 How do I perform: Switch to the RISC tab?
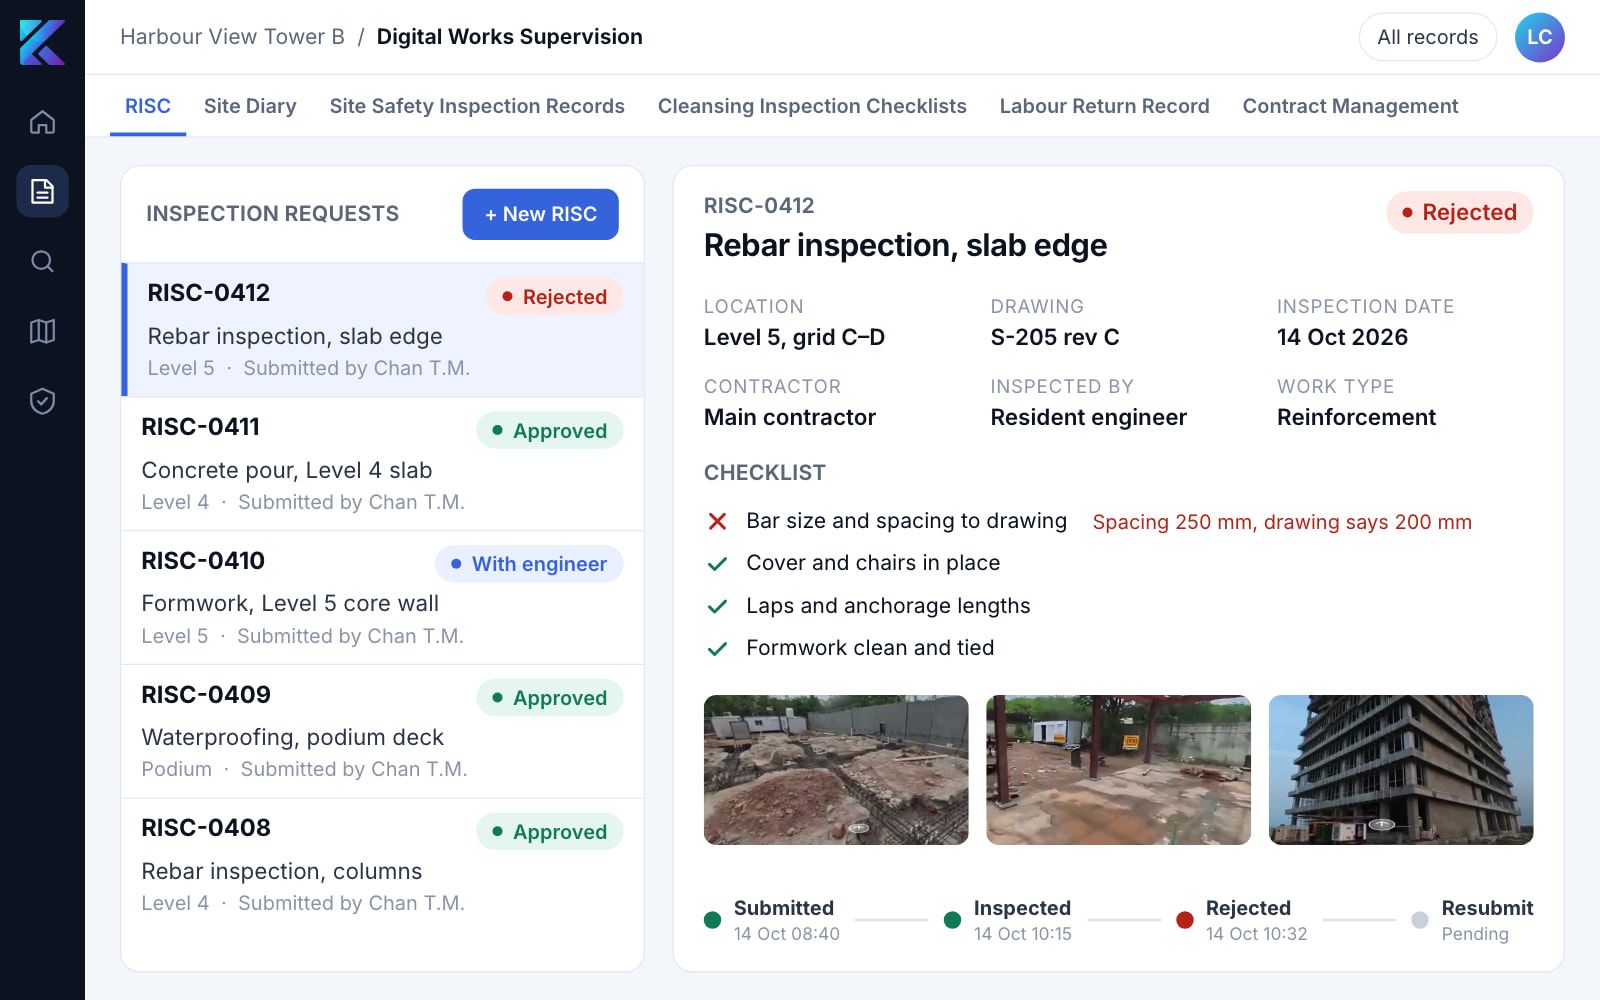click(x=148, y=106)
